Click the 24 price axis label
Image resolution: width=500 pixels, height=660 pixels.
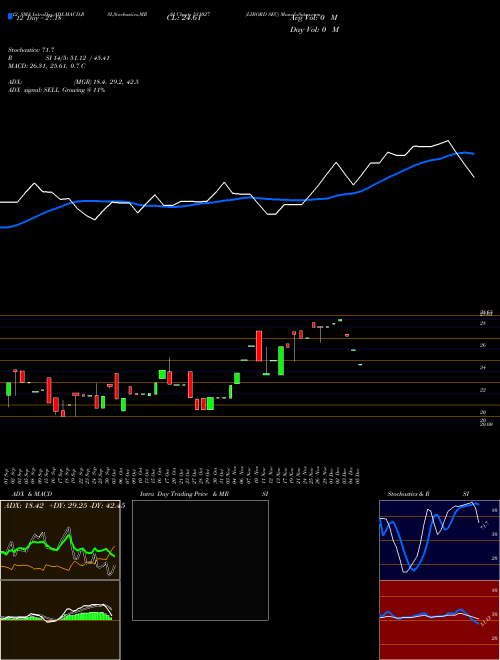click(483, 368)
